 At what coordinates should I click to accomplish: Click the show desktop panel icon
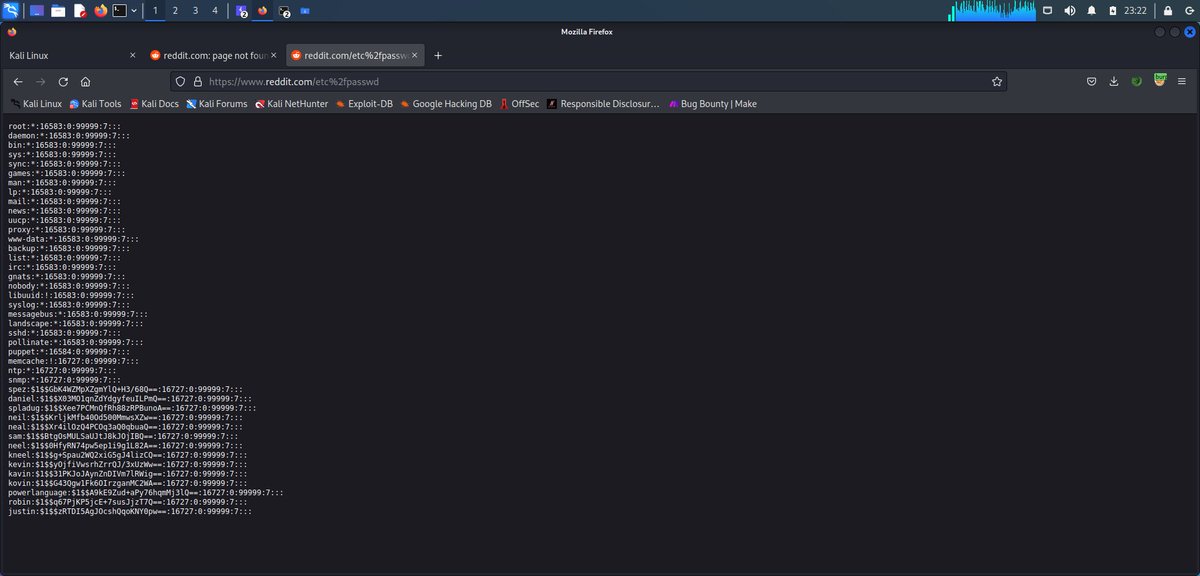pos(36,11)
